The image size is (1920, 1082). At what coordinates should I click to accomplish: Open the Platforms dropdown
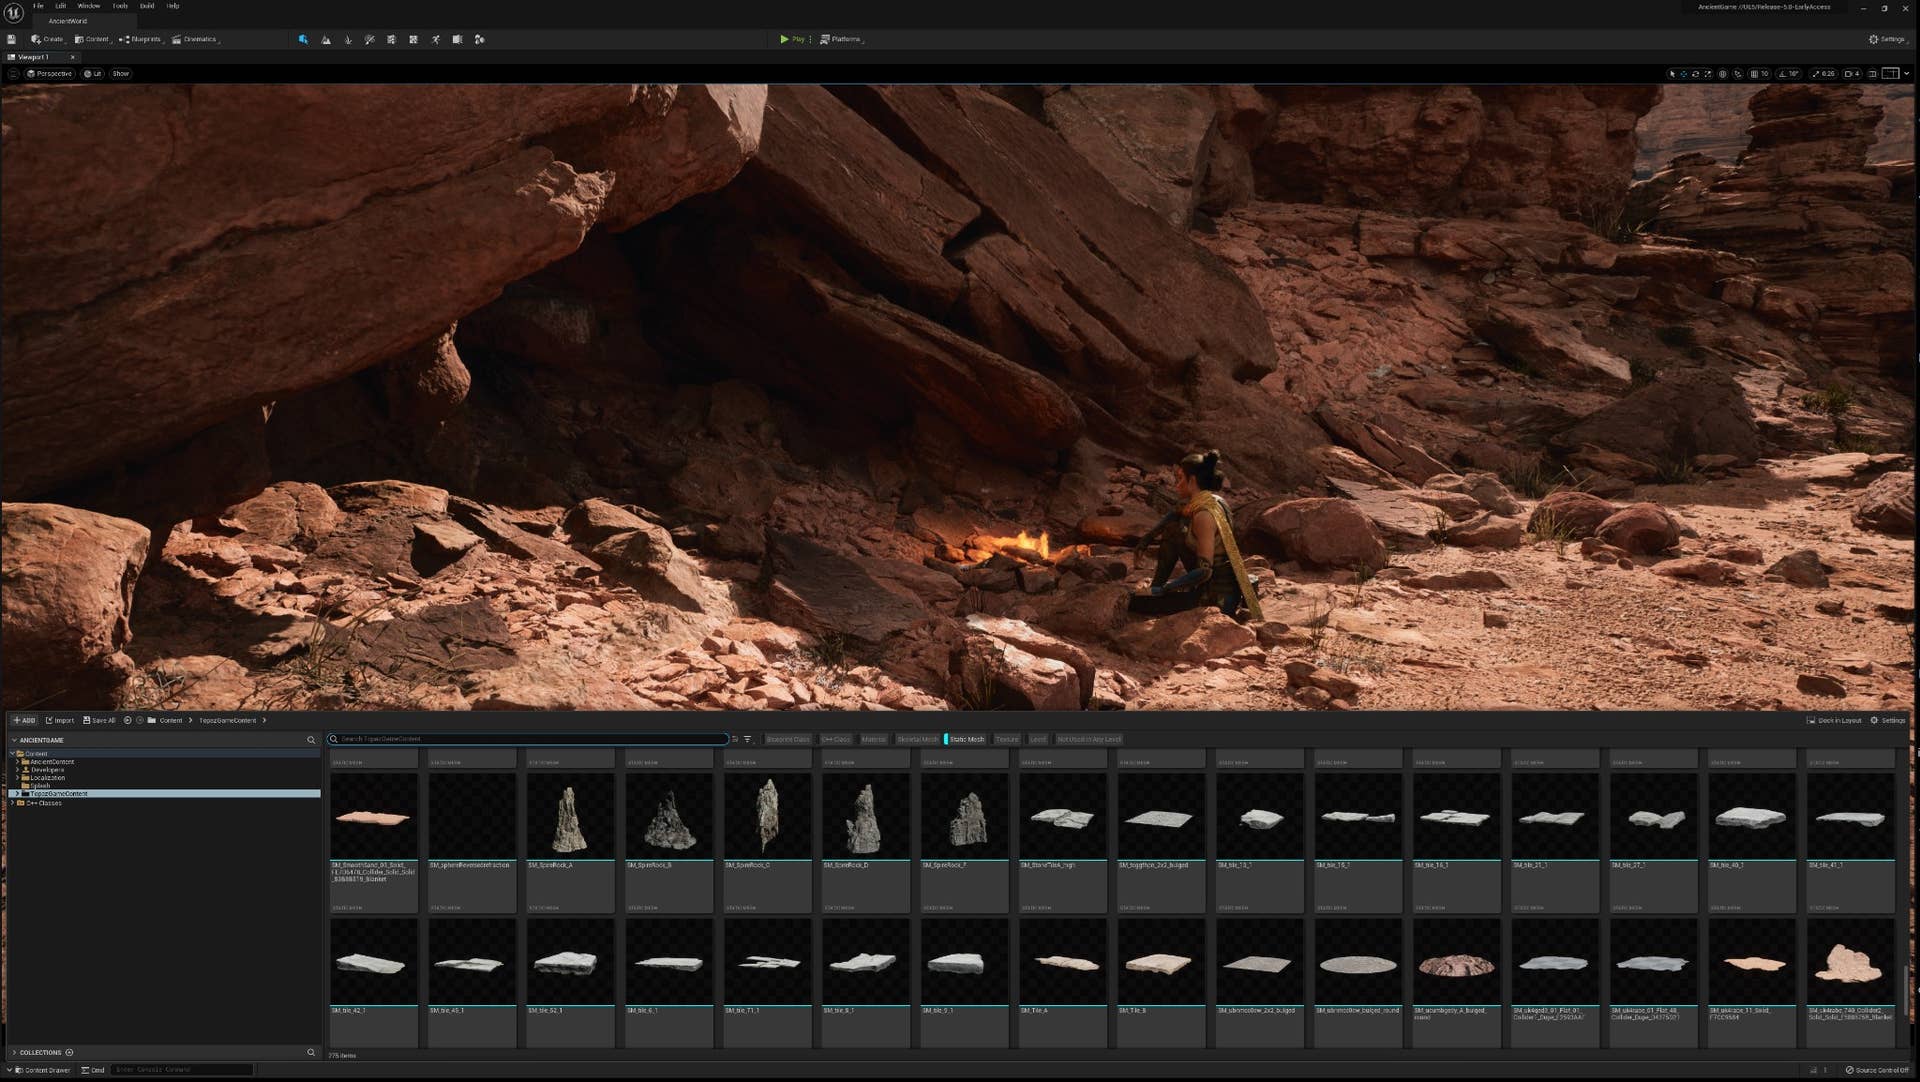point(841,39)
